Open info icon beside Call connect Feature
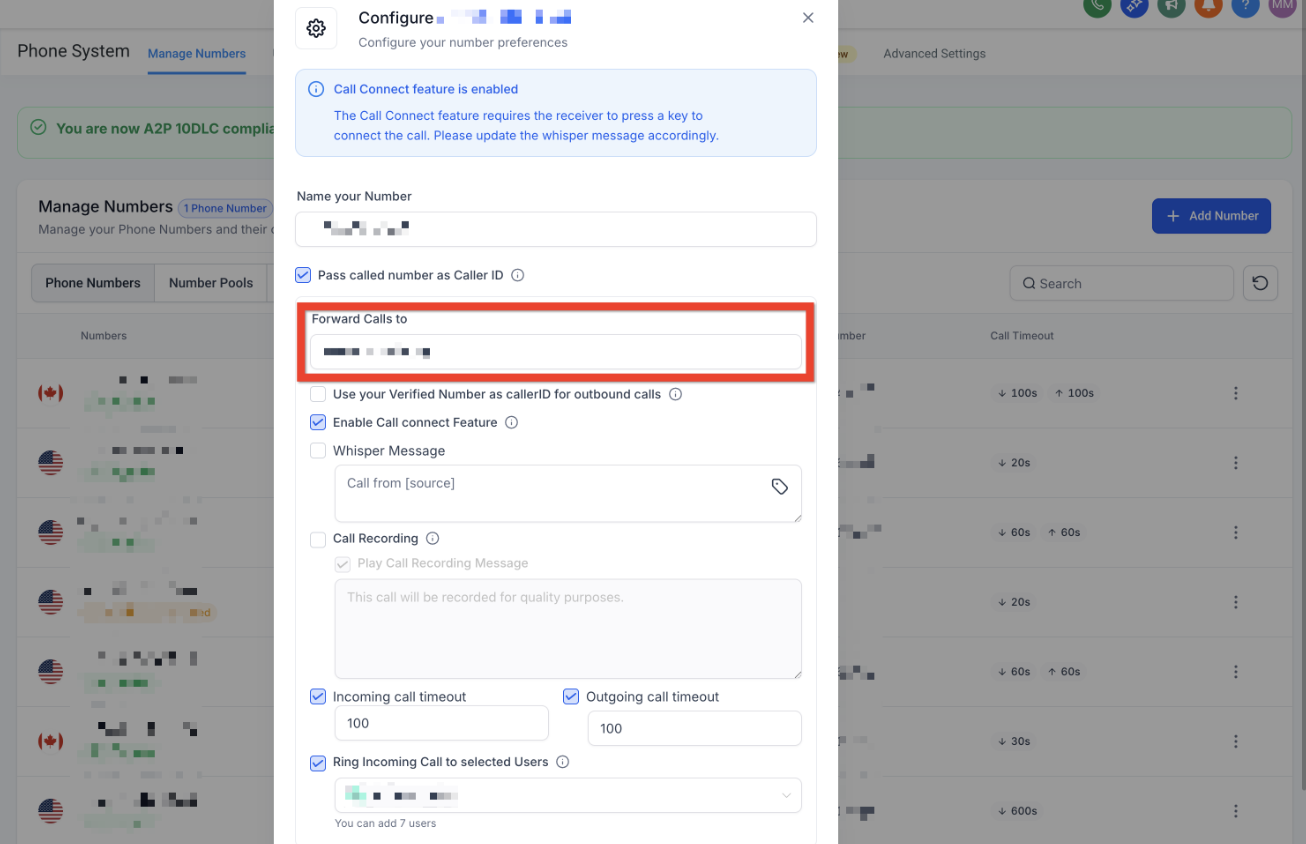This screenshot has height=844, width=1306. coord(511,422)
